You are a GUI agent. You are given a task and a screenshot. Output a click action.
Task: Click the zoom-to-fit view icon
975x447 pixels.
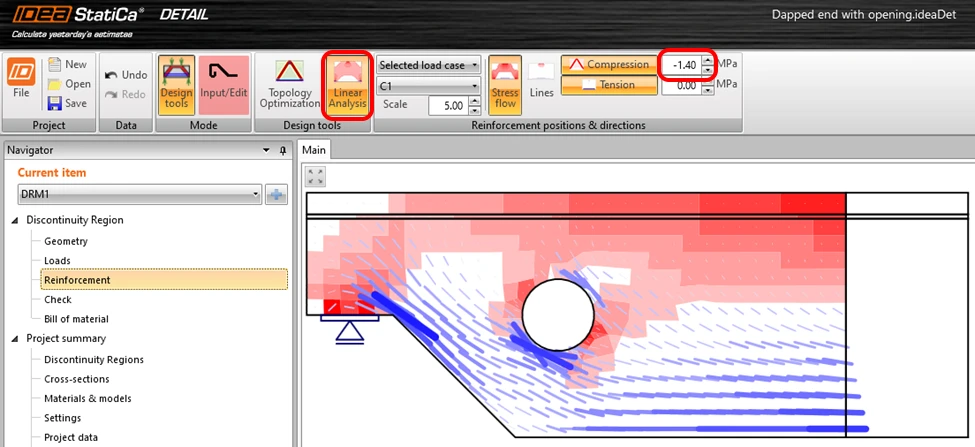point(316,177)
